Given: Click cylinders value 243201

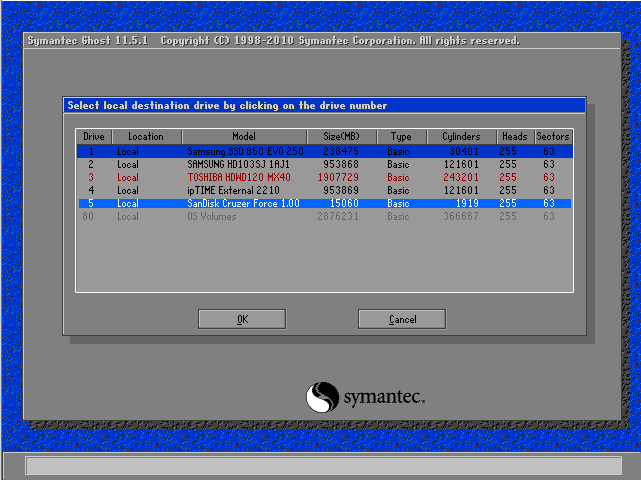Looking at the screenshot, I should click(461, 177).
